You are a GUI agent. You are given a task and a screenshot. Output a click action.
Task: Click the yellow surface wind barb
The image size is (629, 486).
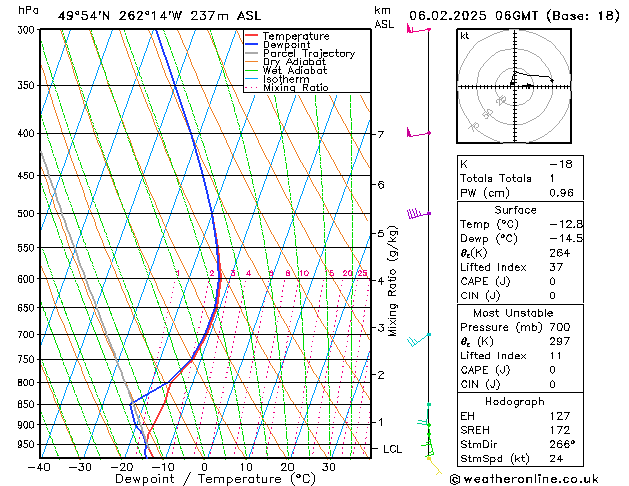click(434, 466)
